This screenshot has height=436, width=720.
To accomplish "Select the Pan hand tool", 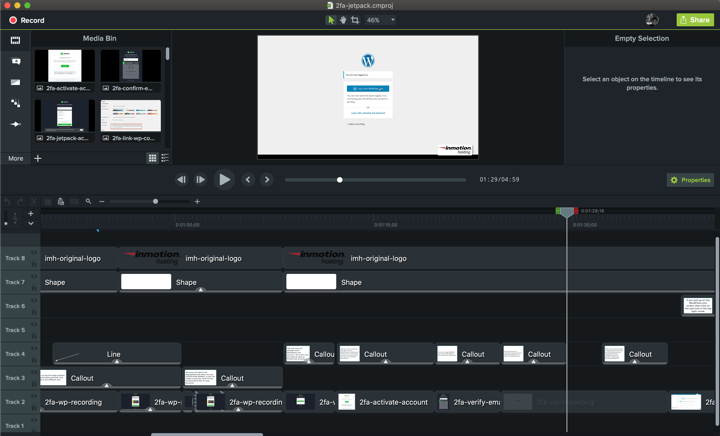I will pos(343,20).
